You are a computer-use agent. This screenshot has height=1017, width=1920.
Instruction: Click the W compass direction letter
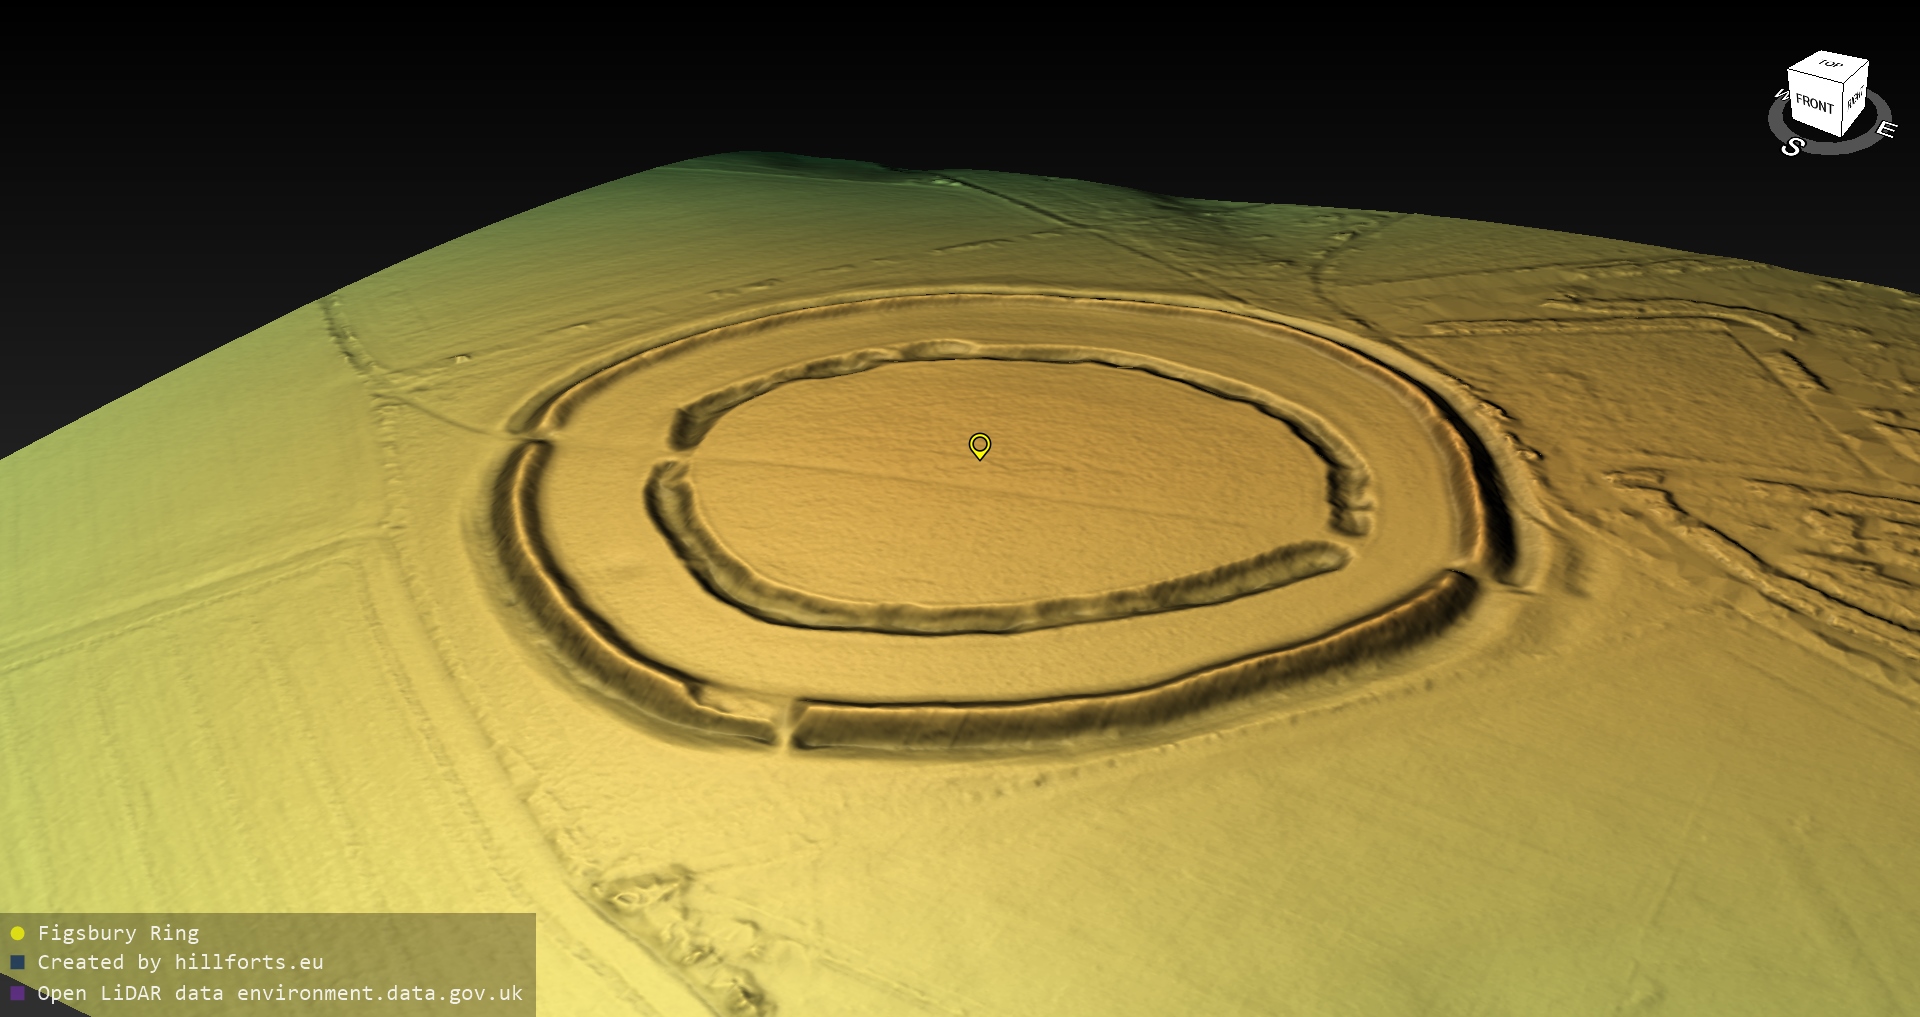[1780, 96]
